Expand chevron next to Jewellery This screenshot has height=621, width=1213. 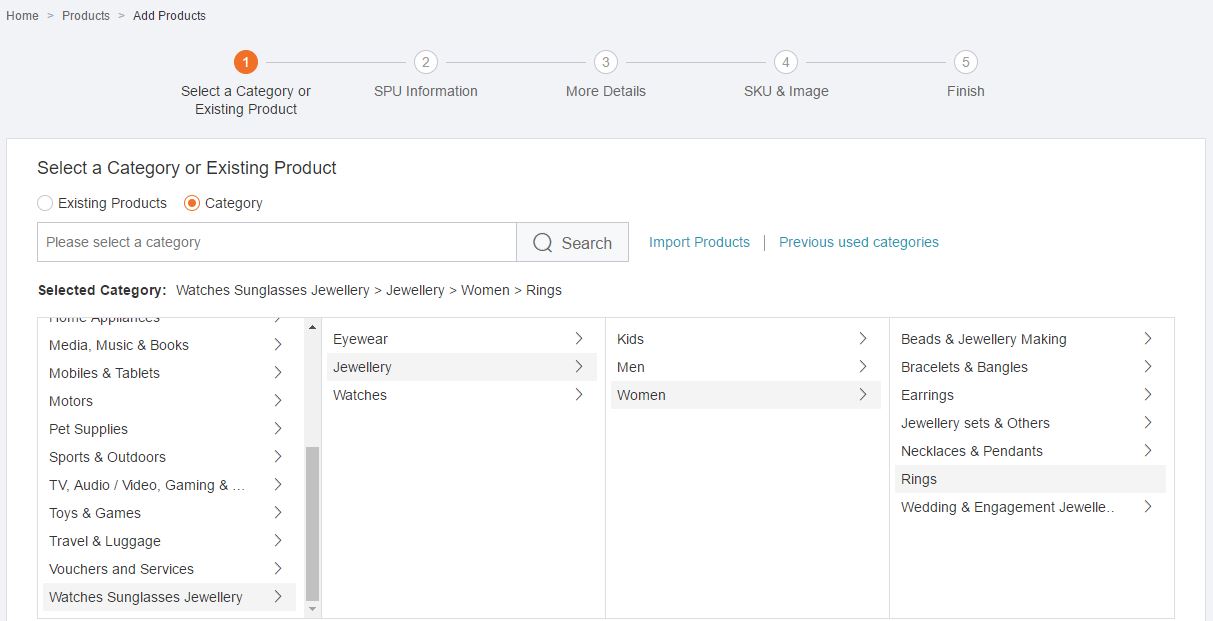click(x=579, y=367)
